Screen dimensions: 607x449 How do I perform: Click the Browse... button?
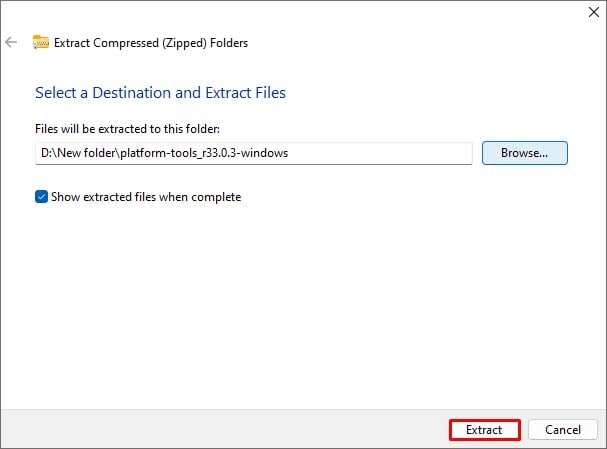(525, 153)
